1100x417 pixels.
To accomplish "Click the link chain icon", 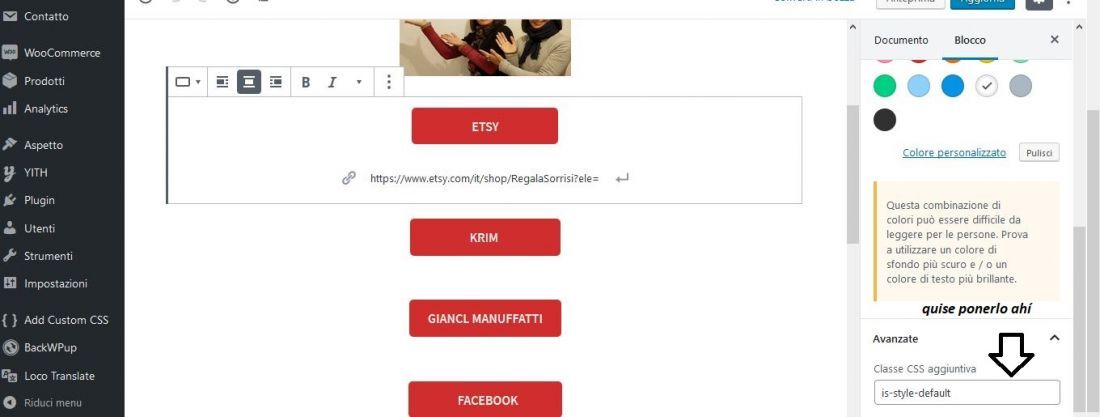I will click(x=349, y=178).
